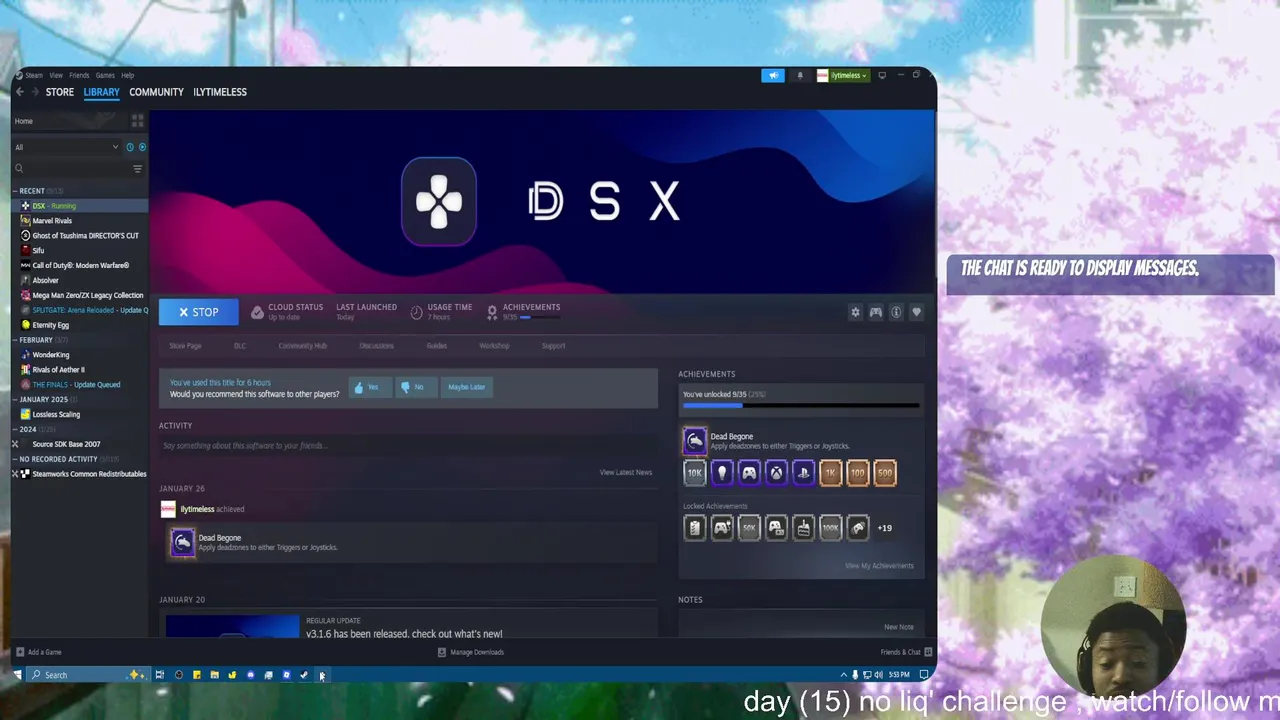Open Manage Downloads
This screenshot has height=720, width=1280.
click(x=470, y=652)
